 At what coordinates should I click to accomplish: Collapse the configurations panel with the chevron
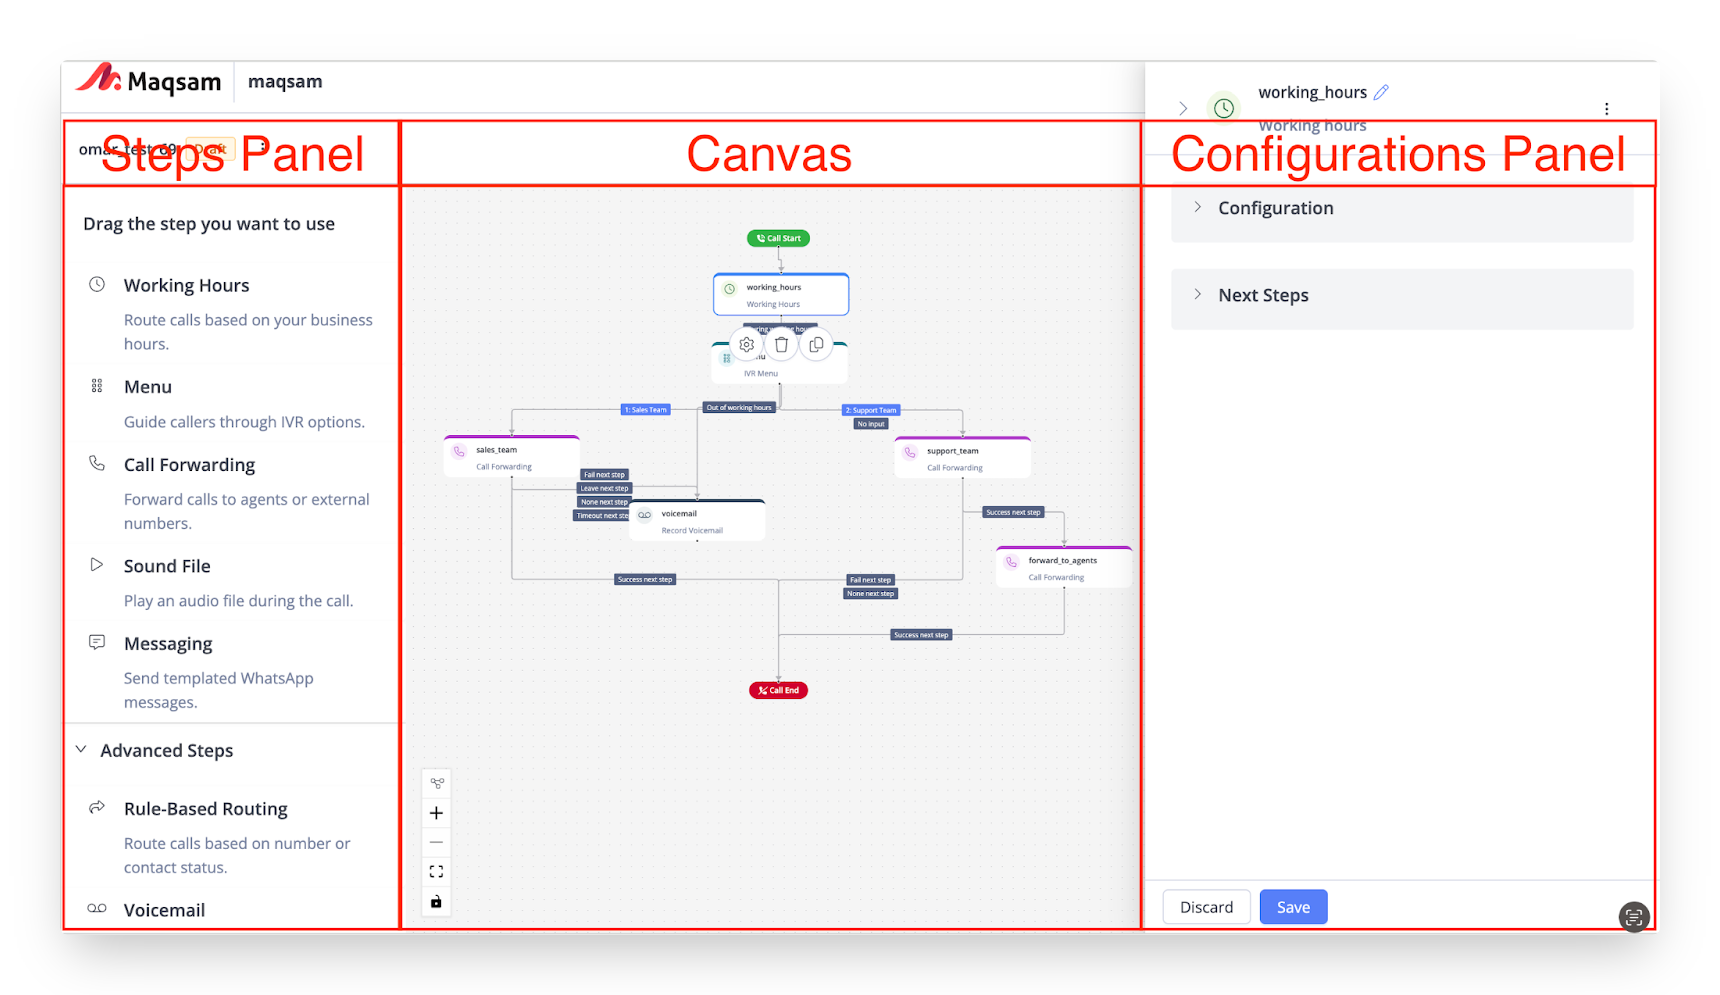pyautogui.click(x=1183, y=108)
